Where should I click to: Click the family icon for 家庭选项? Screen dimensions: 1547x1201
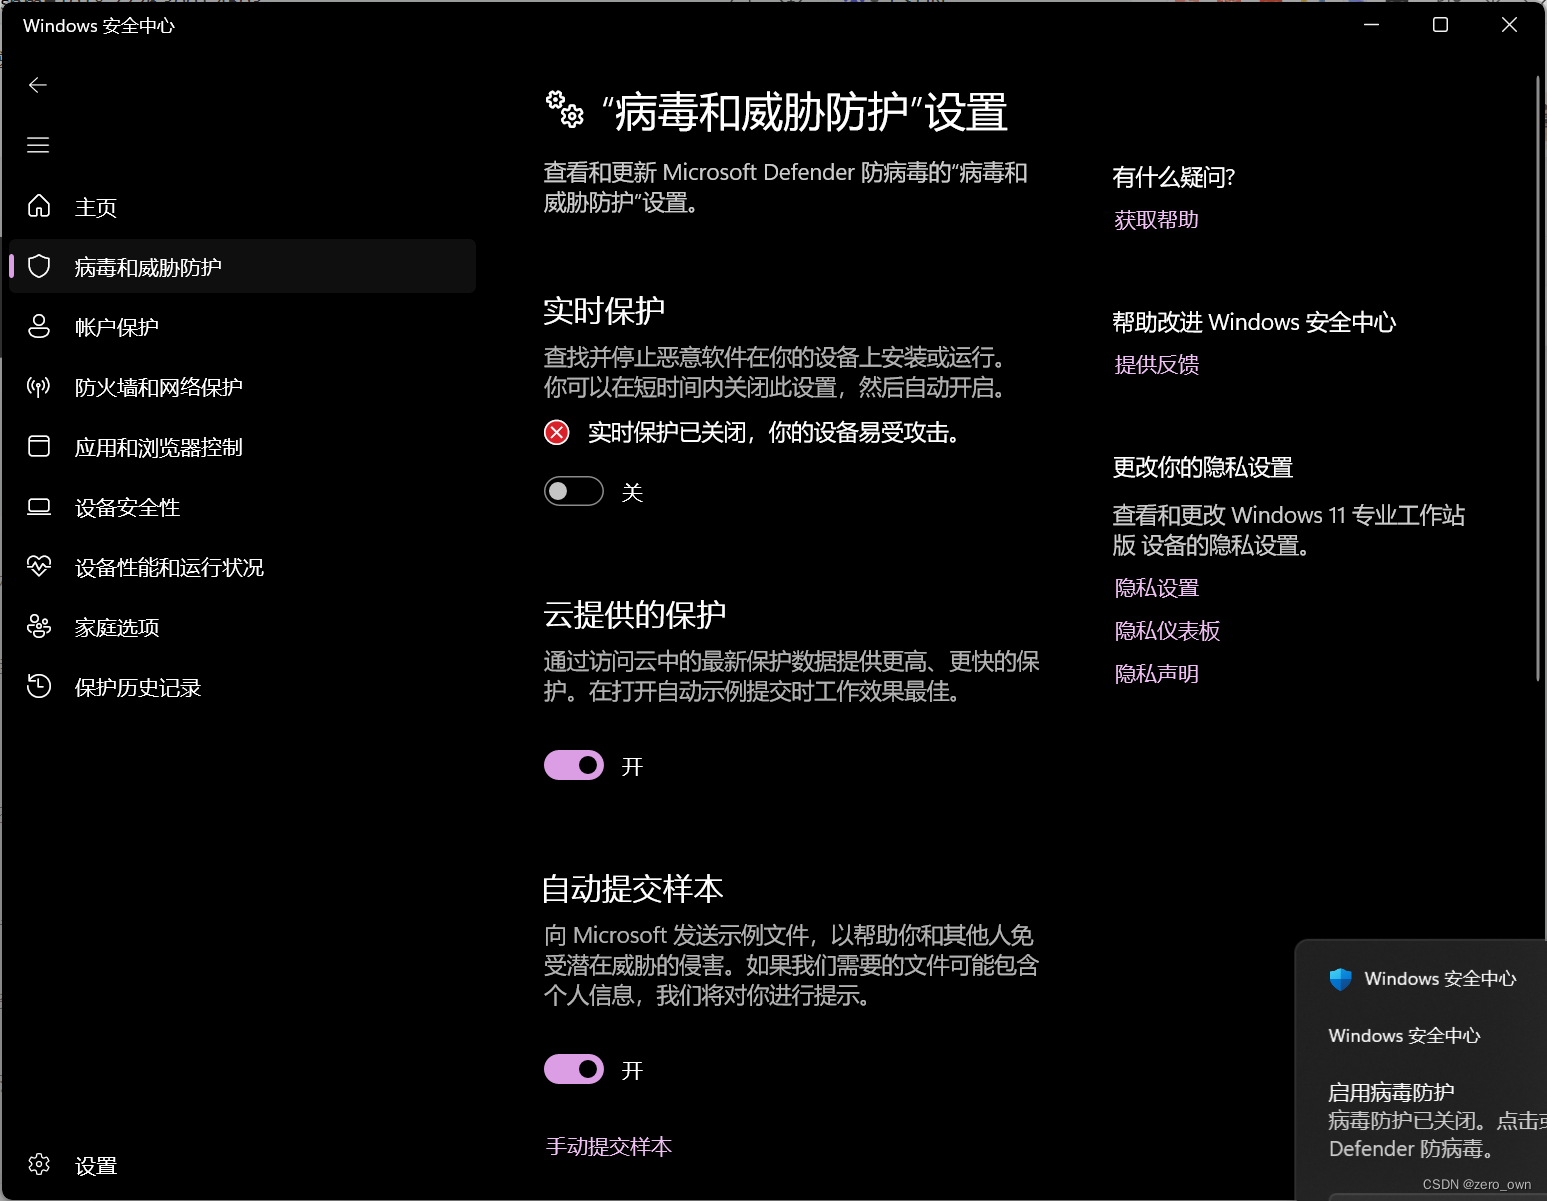click(x=39, y=627)
